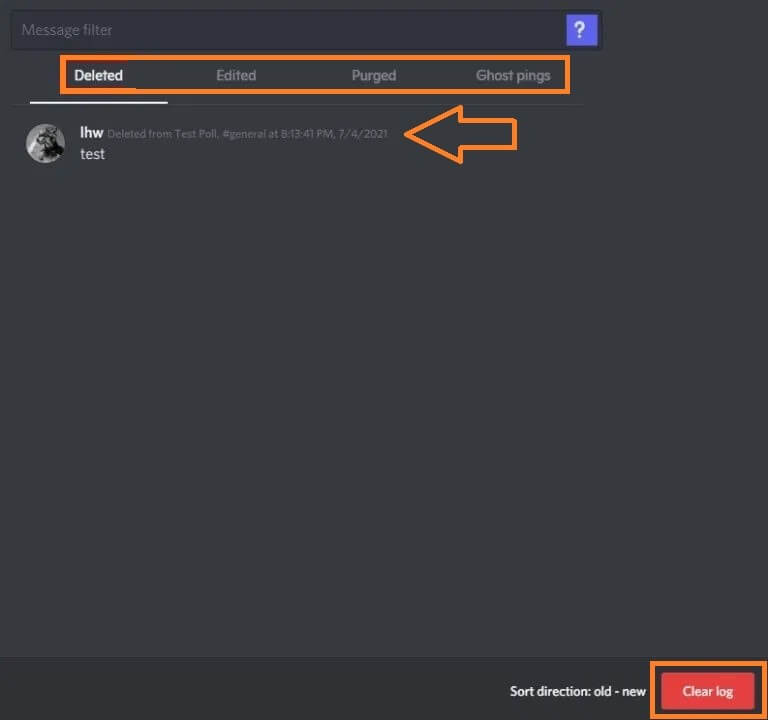The width and height of the screenshot is (768, 720).
Task: Jump to #general channel from log entry
Action: click(x=243, y=134)
